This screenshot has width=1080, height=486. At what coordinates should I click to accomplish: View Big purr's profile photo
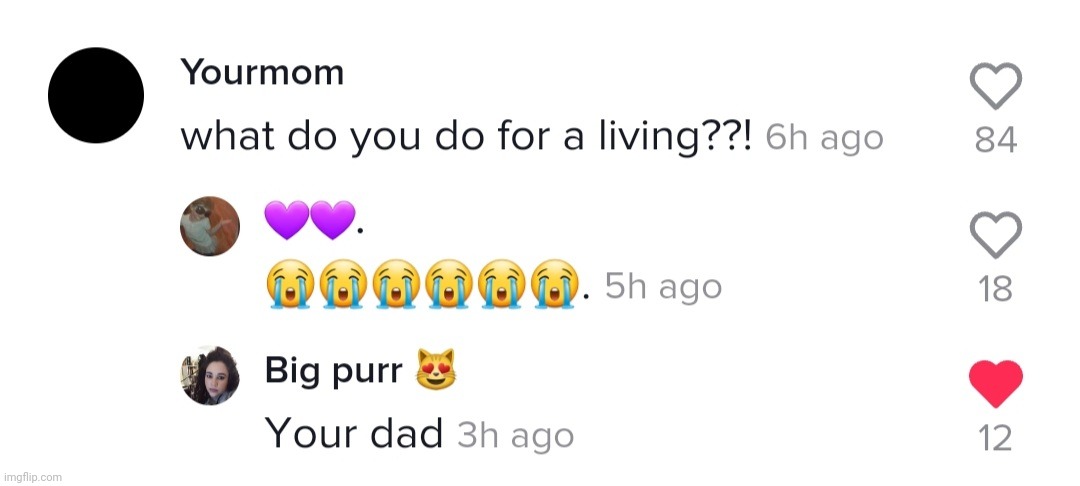tap(210, 376)
